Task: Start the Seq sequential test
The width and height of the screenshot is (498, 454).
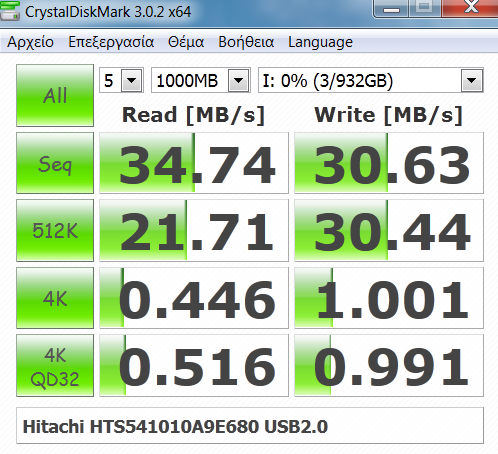Action: click(x=55, y=163)
